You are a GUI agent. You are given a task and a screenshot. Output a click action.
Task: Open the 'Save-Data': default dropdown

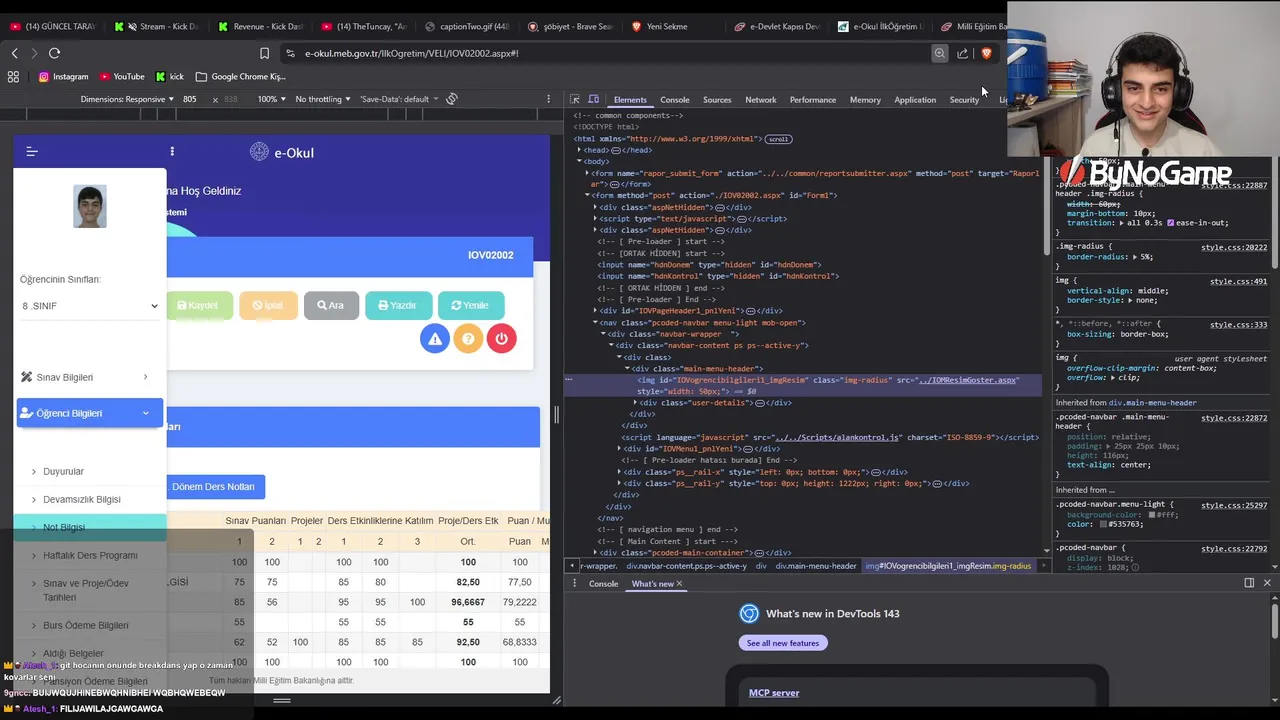[399, 99]
